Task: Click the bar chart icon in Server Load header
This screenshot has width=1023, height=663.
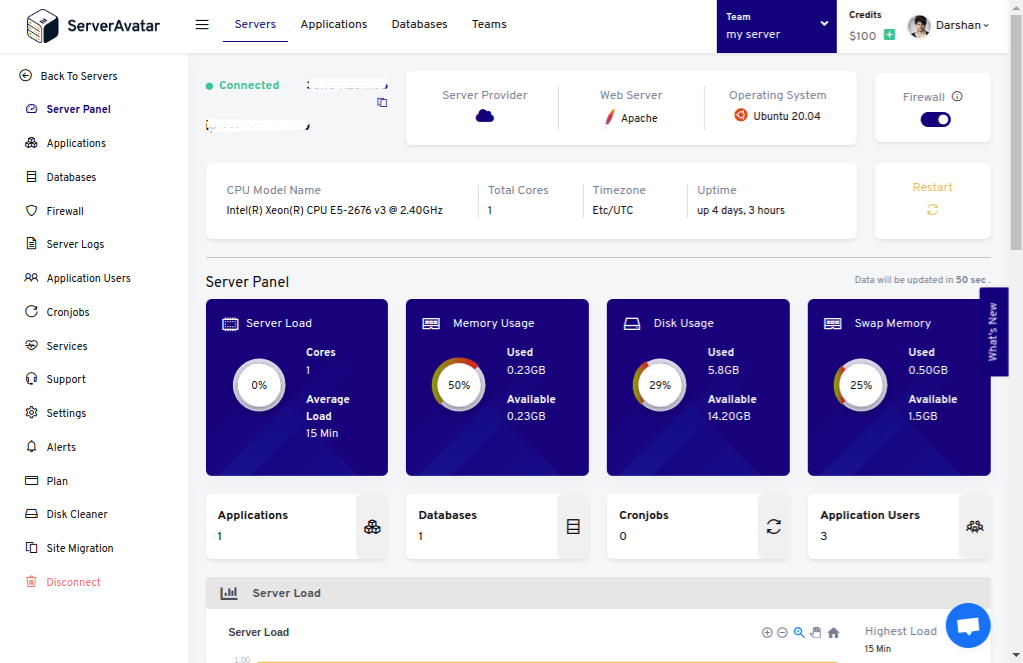Action: 229,593
